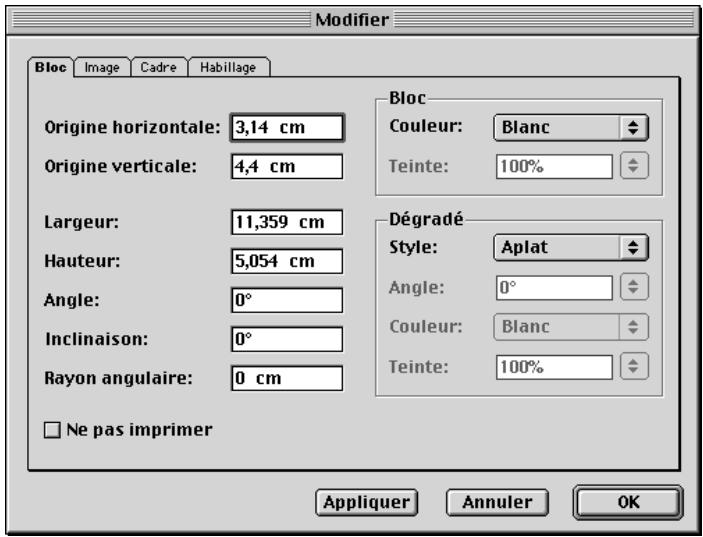
Task: Confirm with the OK button
Action: pyautogui.click(x=628, y=502)
